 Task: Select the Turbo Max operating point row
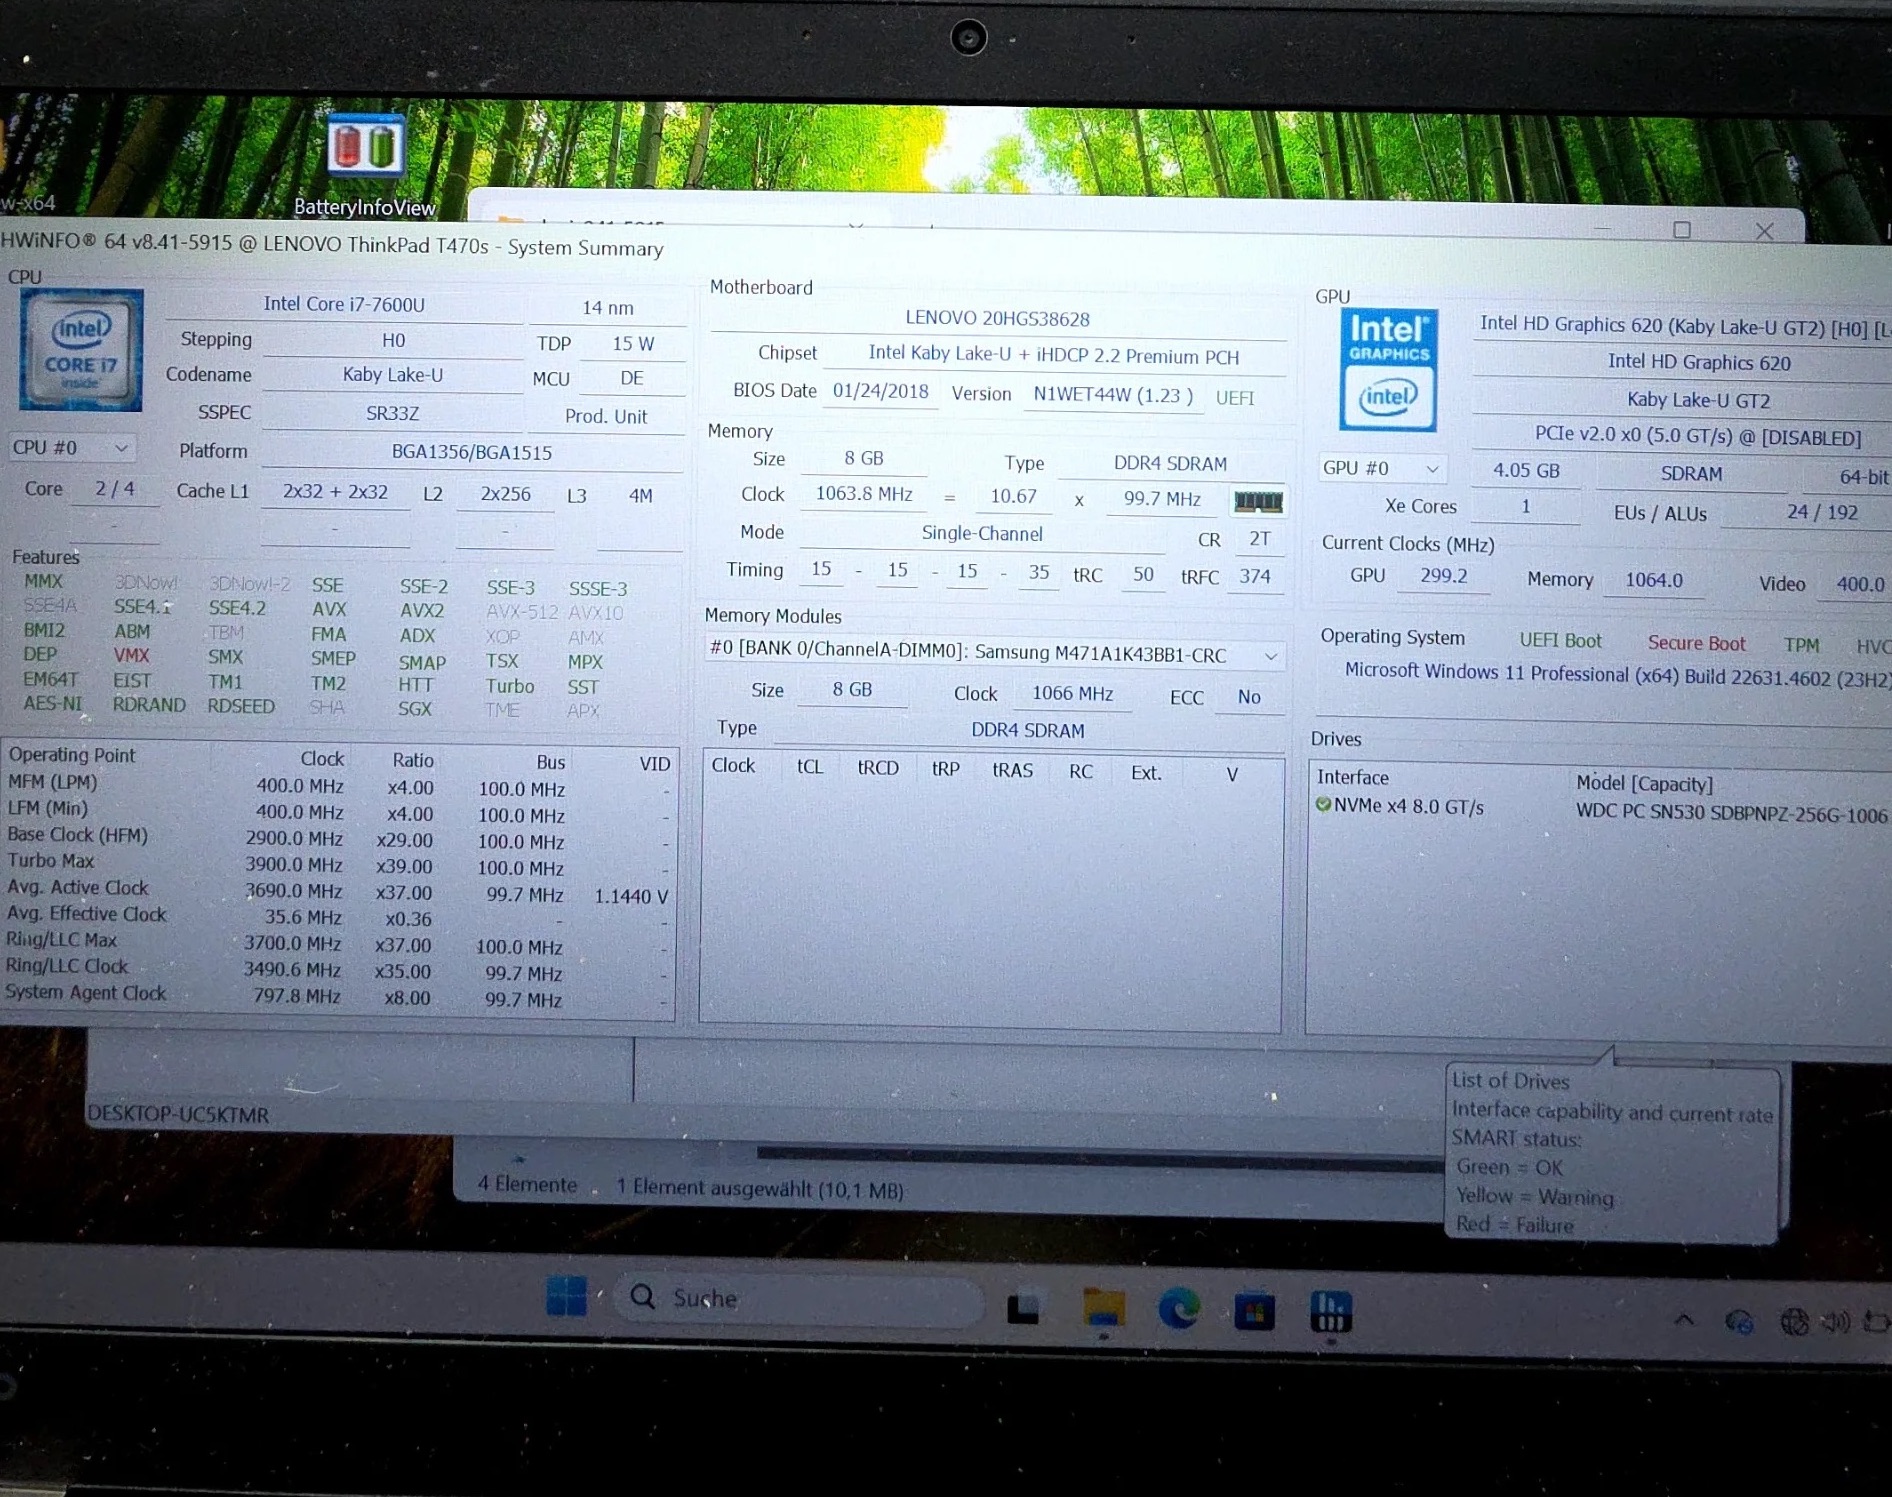coord(338,864)
